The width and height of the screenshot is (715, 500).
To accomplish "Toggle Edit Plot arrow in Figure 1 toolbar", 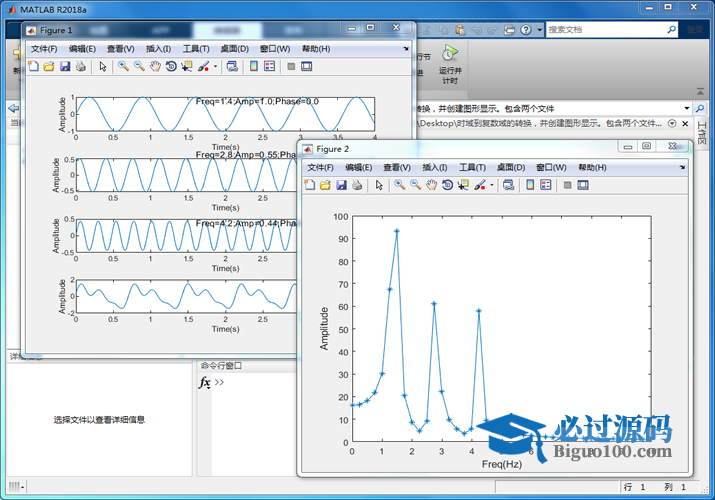I will point(103,67).
